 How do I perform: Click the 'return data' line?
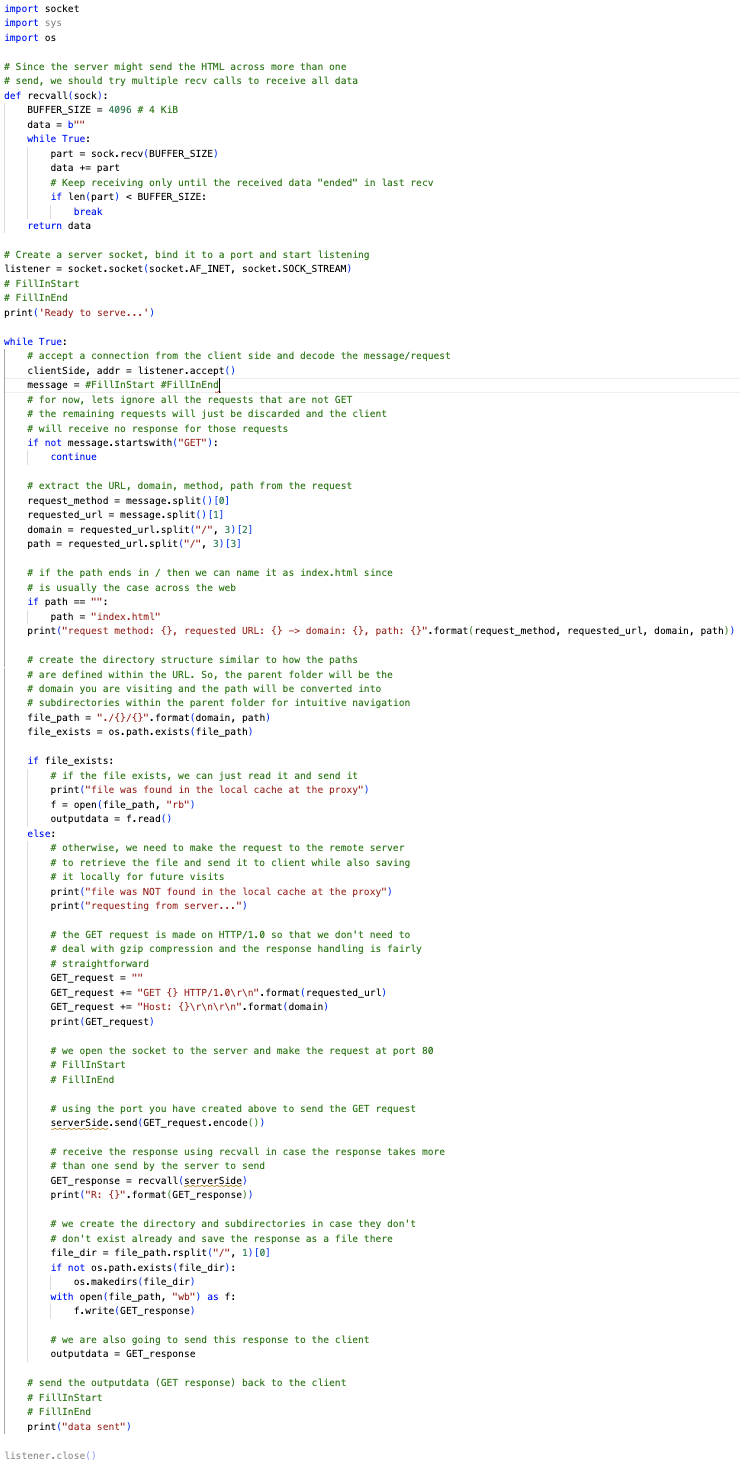[x=59, y=226]
